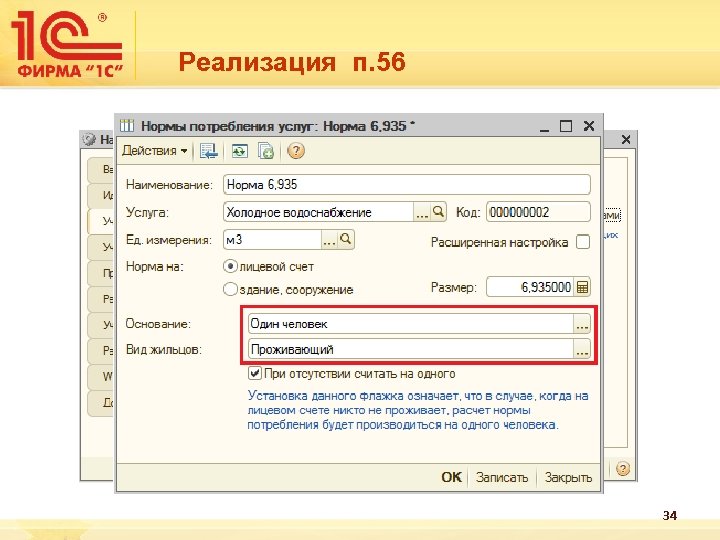Select the здание, сооружение radio button
The image size is (720, 540).
230,289
